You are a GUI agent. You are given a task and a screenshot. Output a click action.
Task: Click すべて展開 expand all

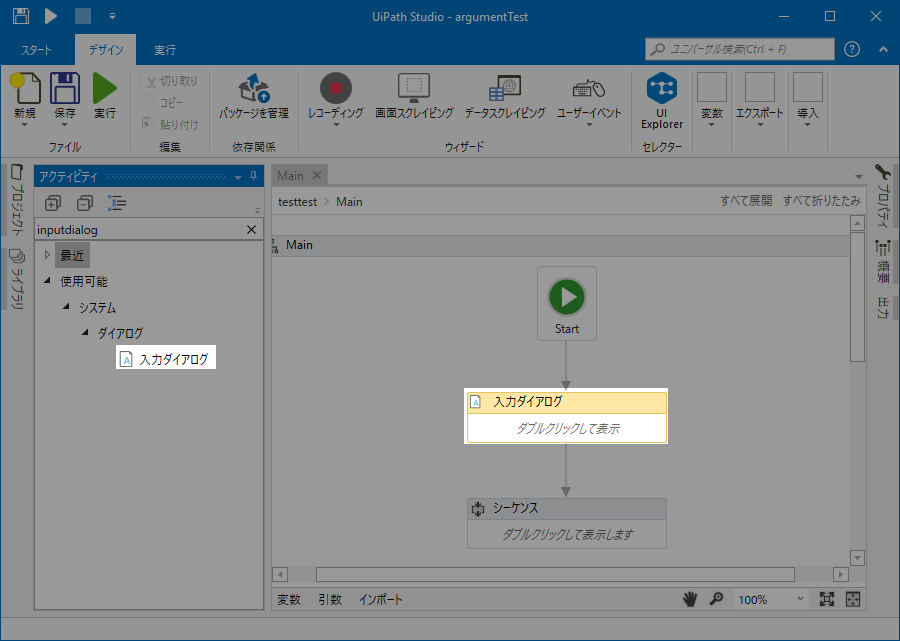(x=746, y=201)
